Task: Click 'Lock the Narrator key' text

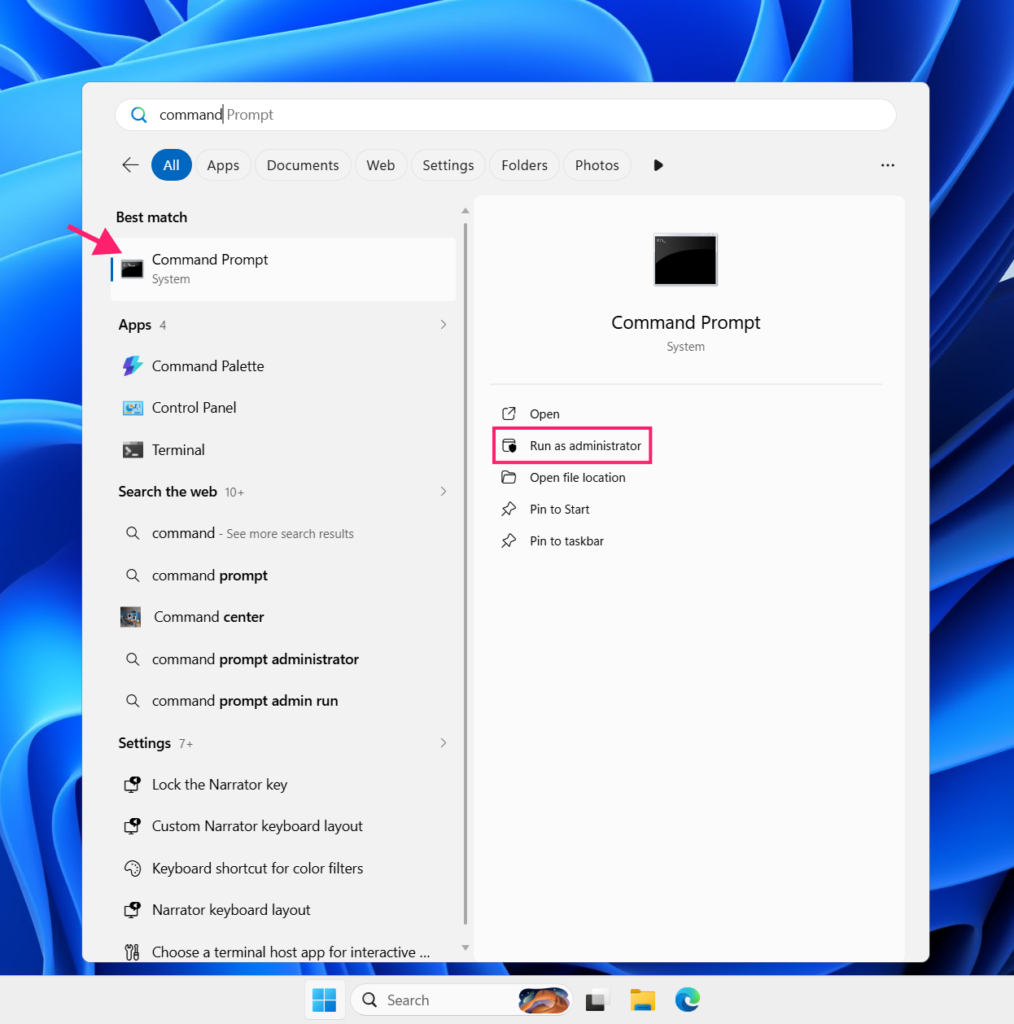Action: (219, 784)
